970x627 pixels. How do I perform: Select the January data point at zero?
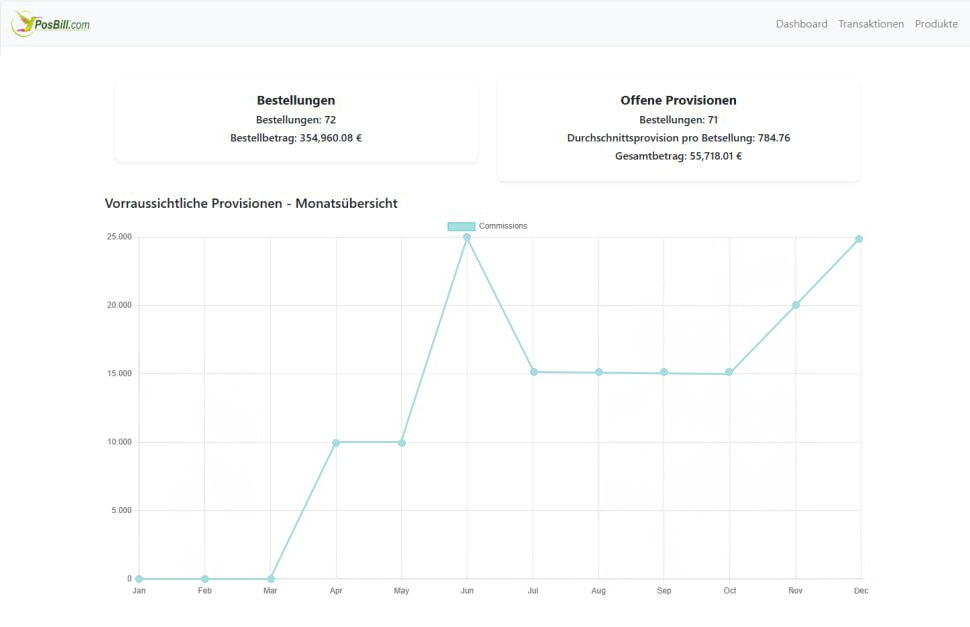[x=139, y=579]
